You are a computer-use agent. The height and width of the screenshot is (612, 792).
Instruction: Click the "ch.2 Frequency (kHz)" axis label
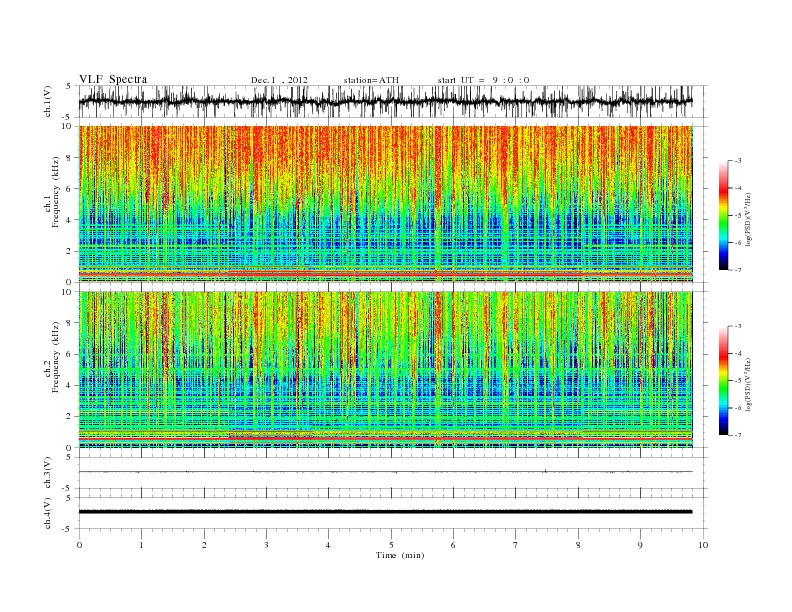(x=52, y=356)
